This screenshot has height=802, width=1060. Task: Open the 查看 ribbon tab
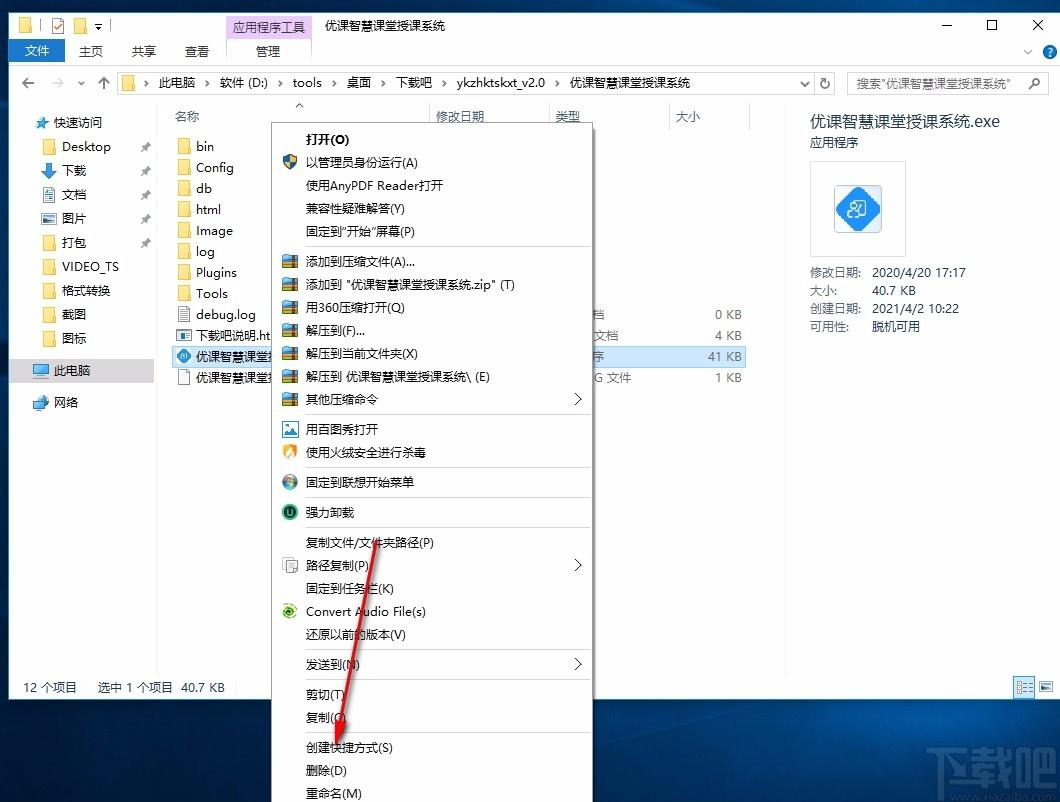click(197, 51)
